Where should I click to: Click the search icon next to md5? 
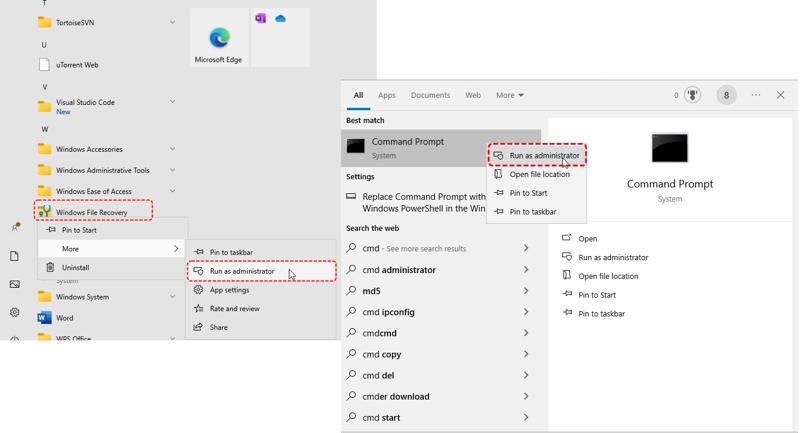(352, 290)
